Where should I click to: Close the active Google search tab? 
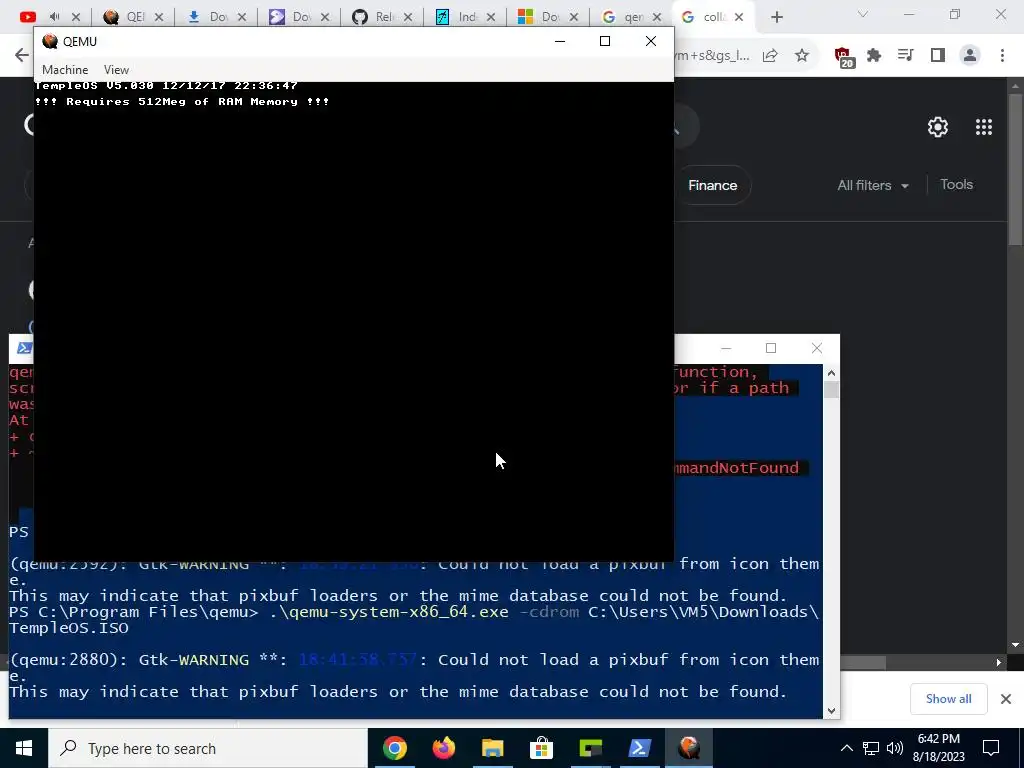point(739,17)
